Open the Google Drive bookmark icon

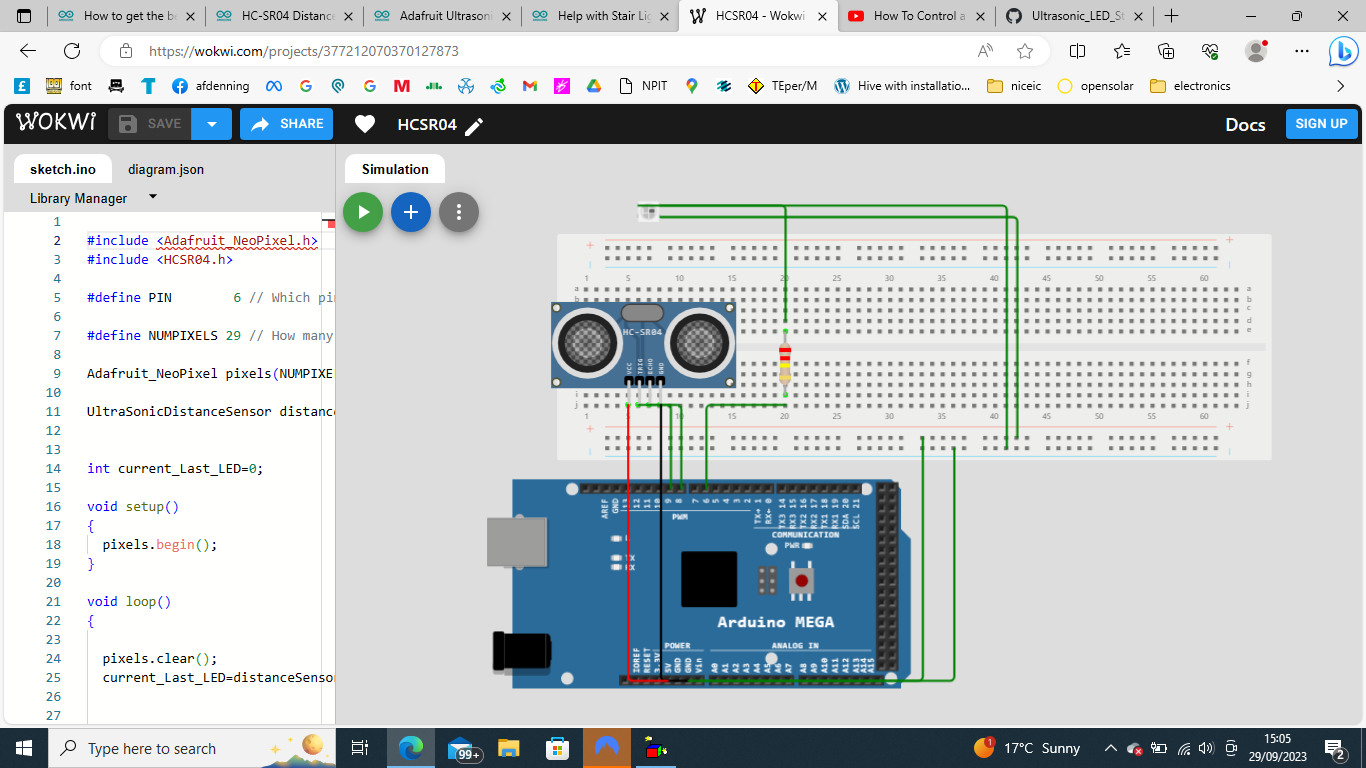[x=593, y=86]
